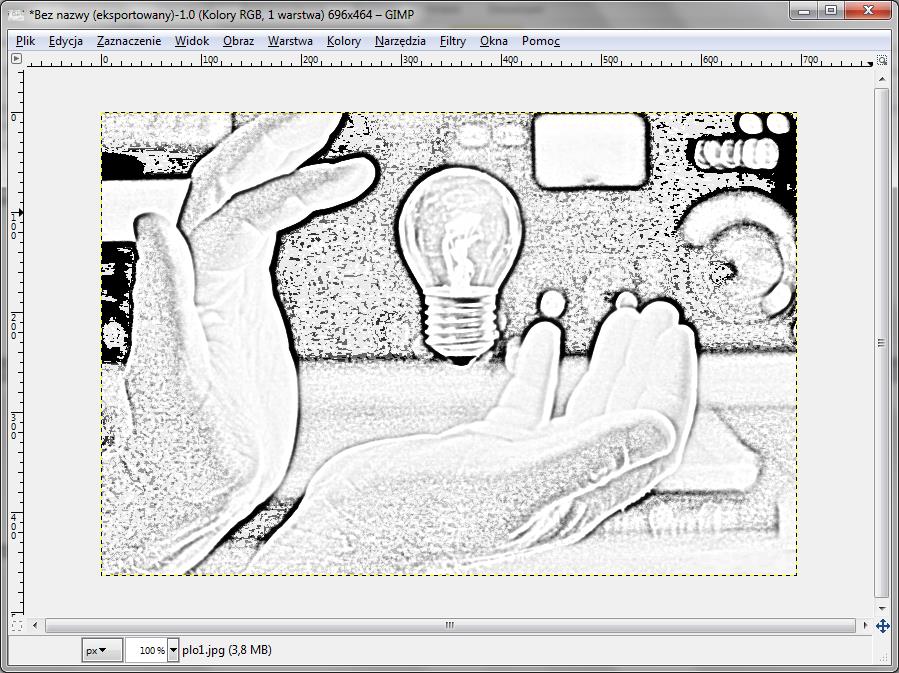The width and height of the screenshot is (899, 673).
Task: Click the vertical scrollbar up arrow
Action: point(882,79)
